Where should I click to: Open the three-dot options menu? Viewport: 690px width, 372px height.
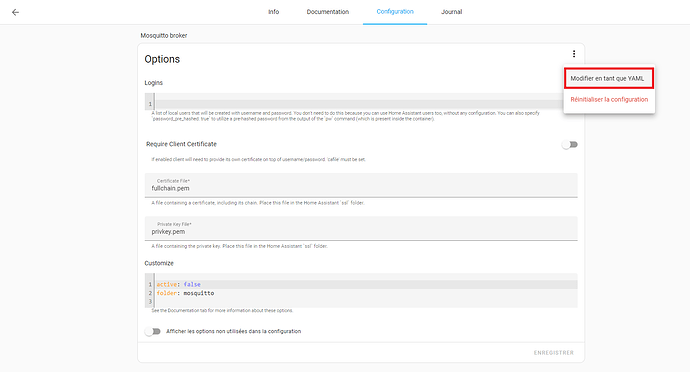point(574,54)
